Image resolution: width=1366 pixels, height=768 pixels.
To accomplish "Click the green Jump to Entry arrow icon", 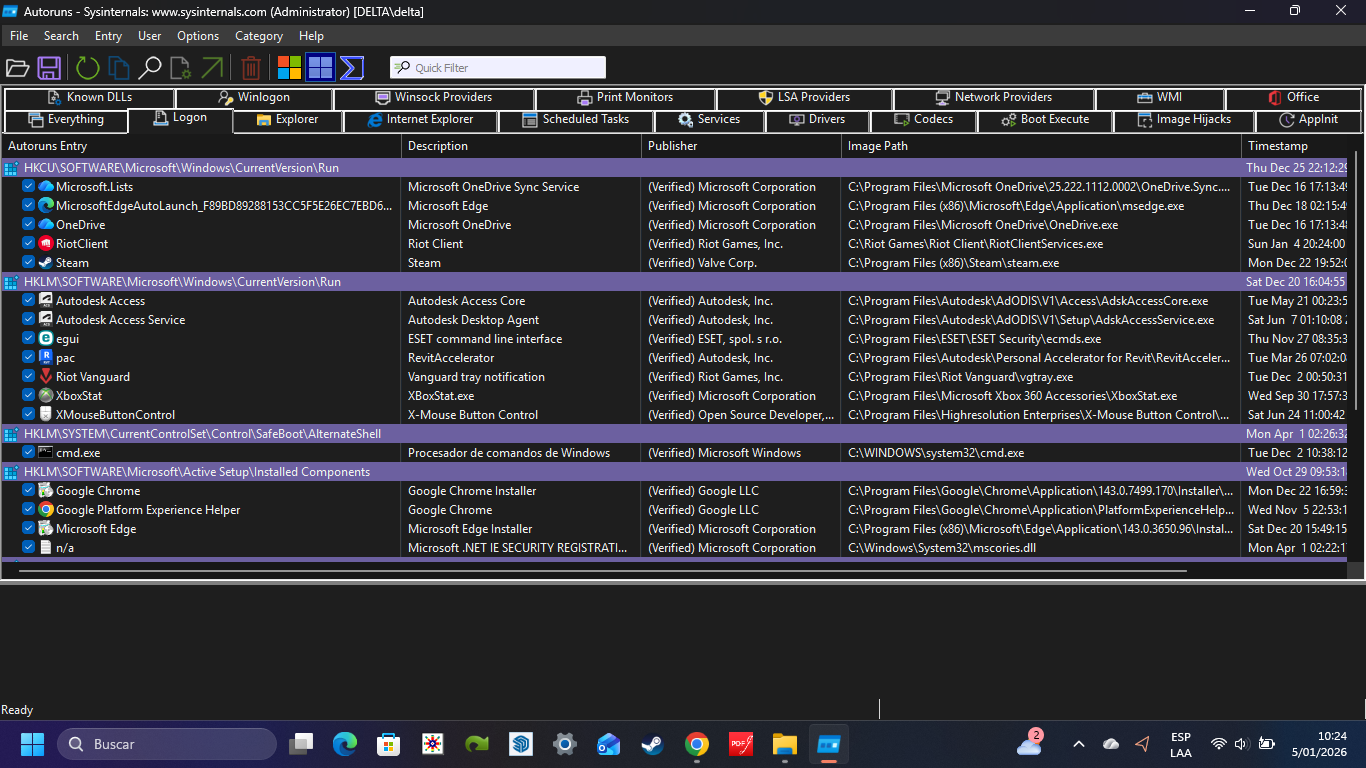I will click(x=212, y=68).
